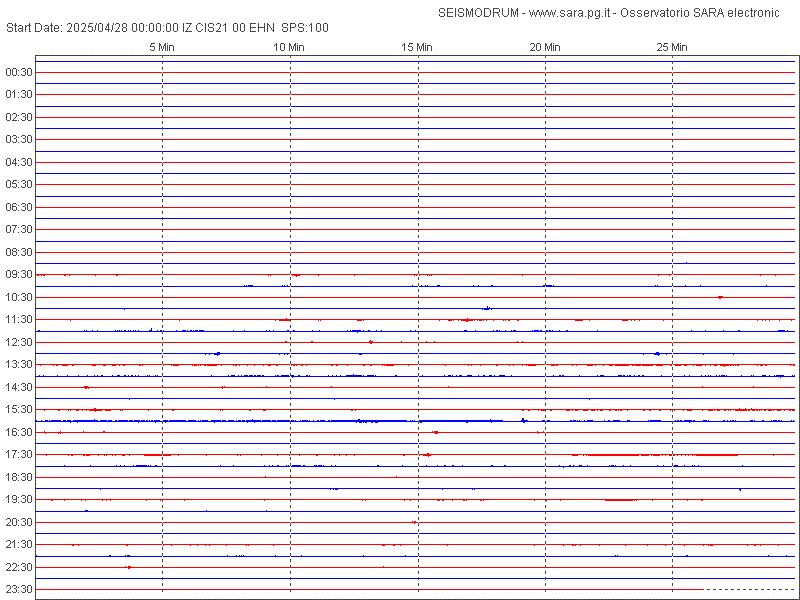Click the SPS:100 sampling rate text

[x=305, y=28]
